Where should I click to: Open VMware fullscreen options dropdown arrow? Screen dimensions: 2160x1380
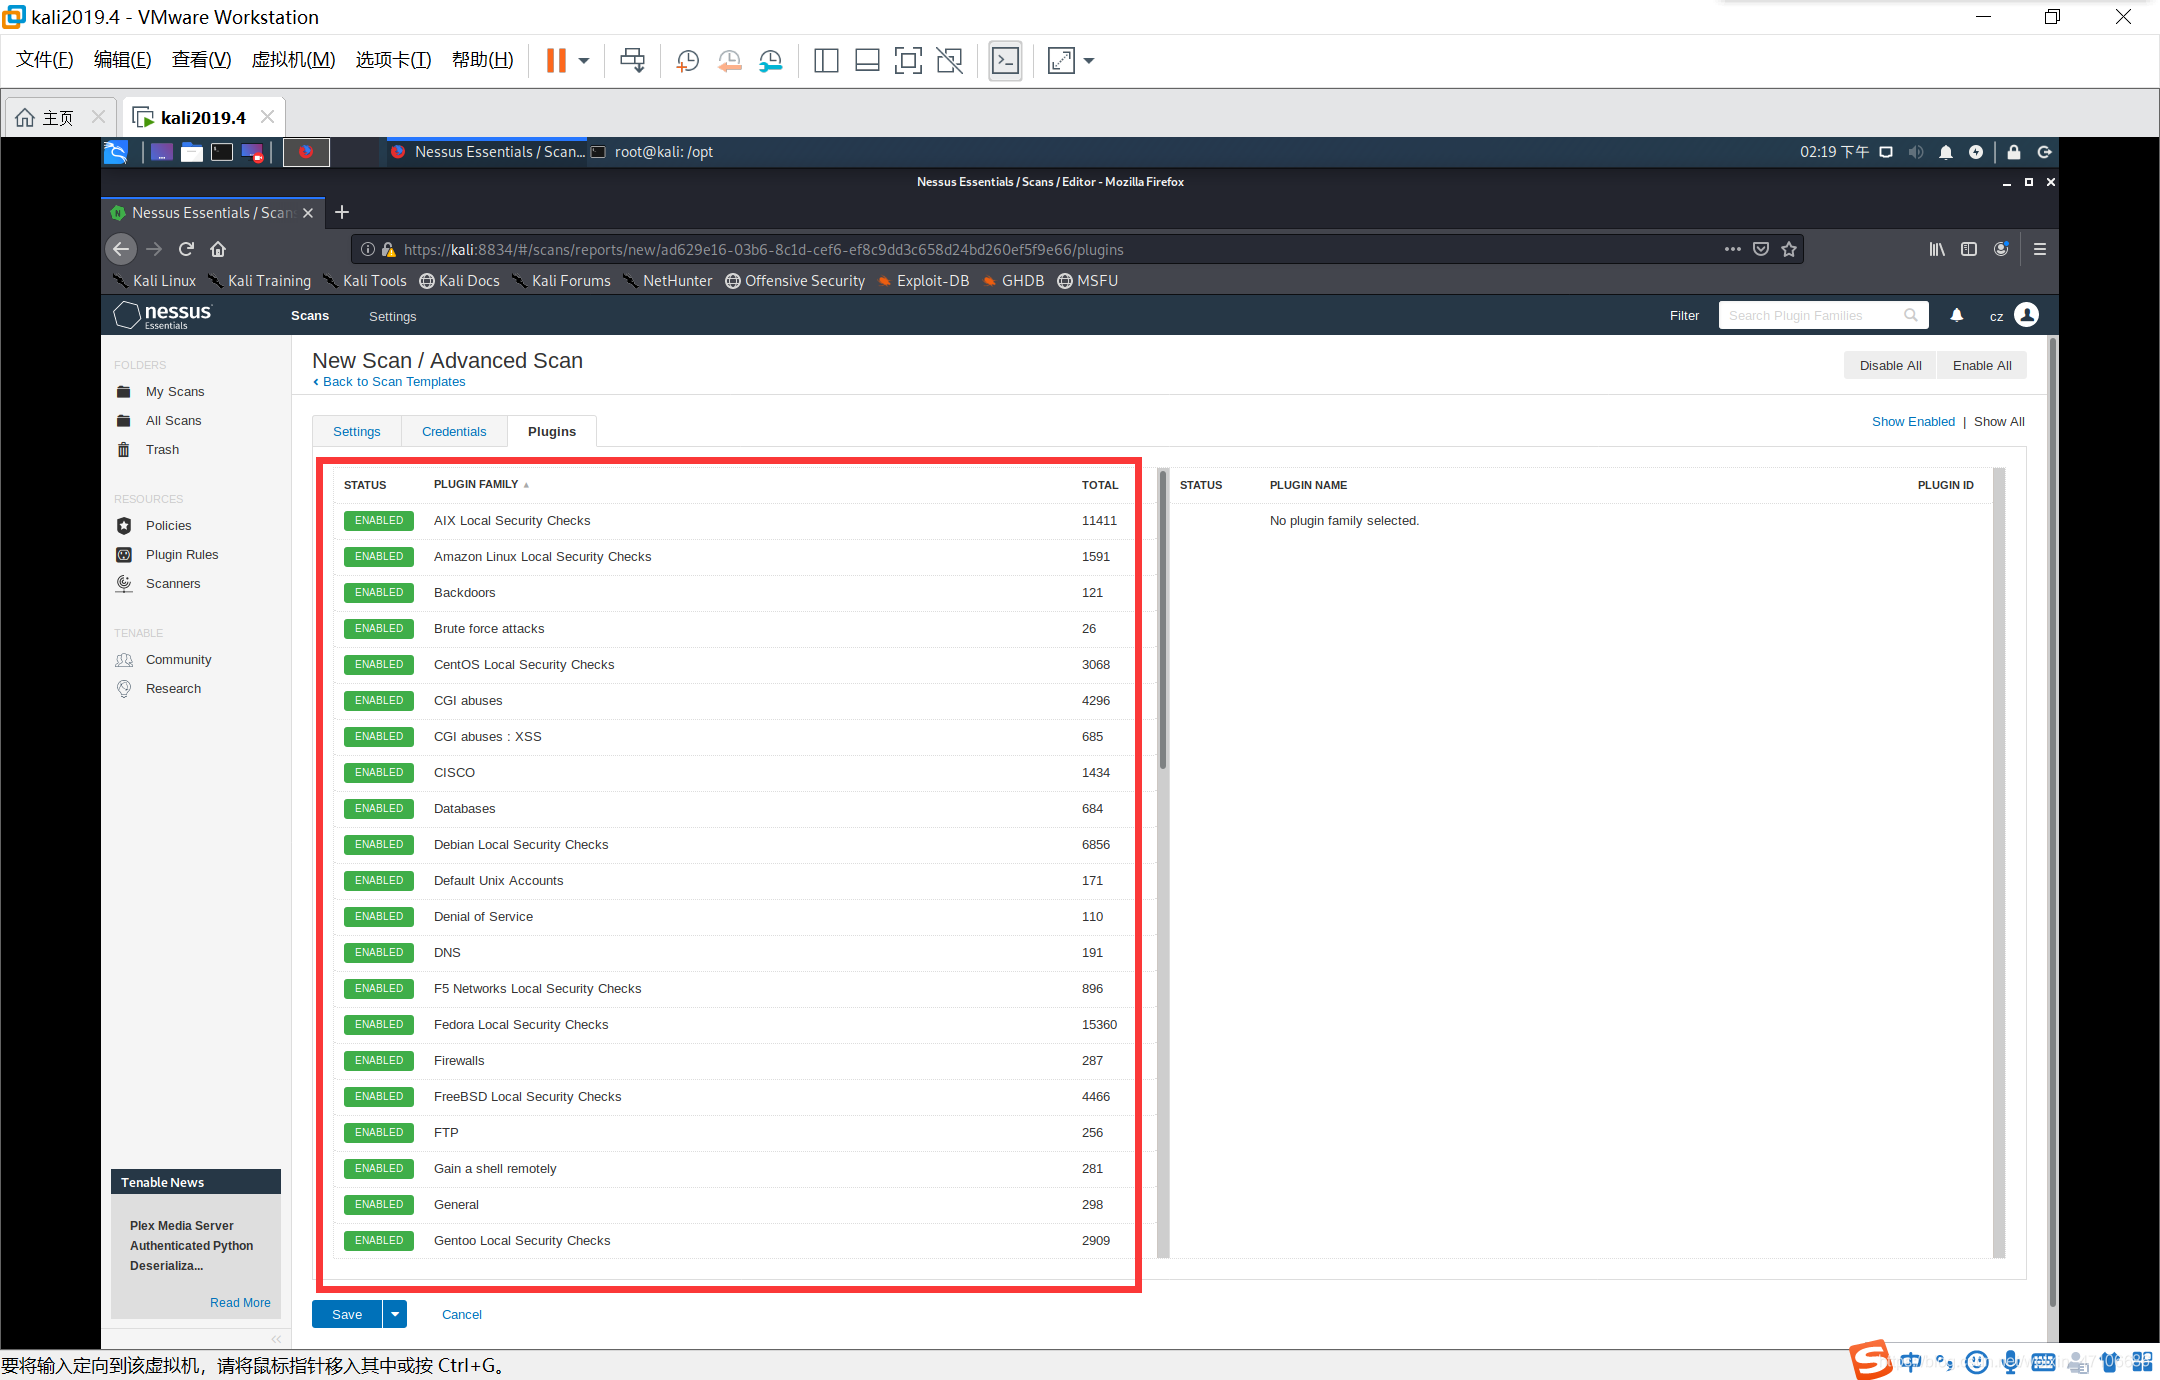1089,60
